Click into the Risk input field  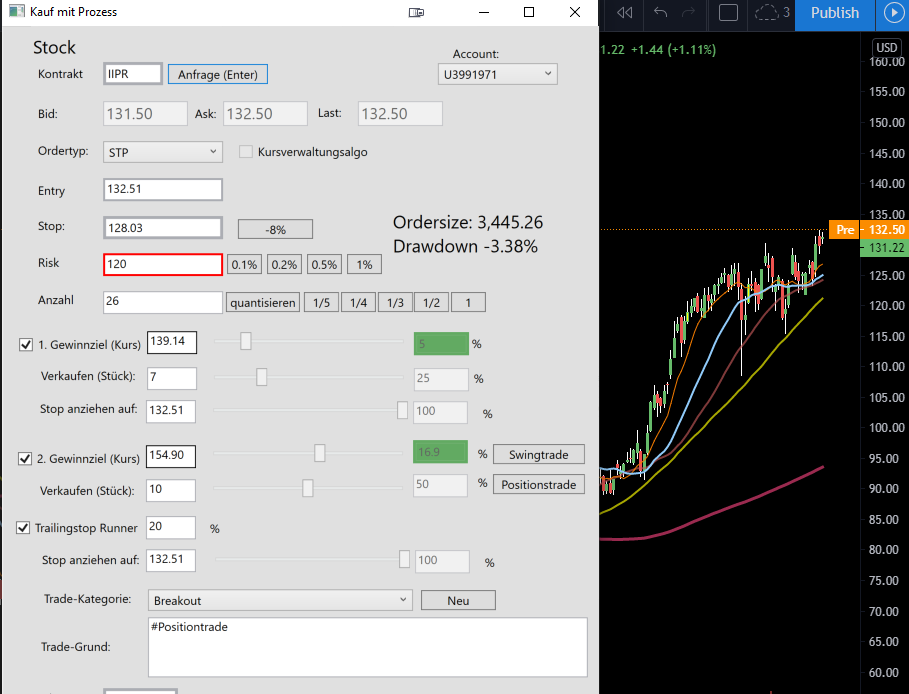click(x=163, y=264)
